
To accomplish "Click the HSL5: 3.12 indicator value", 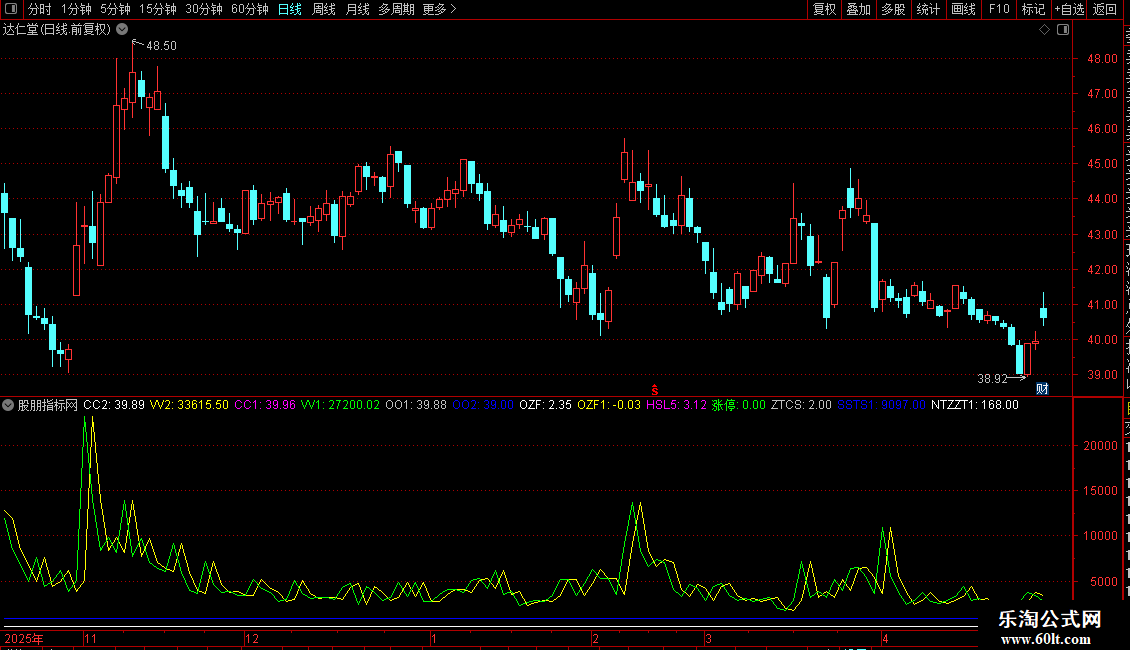I will (676, 405).
